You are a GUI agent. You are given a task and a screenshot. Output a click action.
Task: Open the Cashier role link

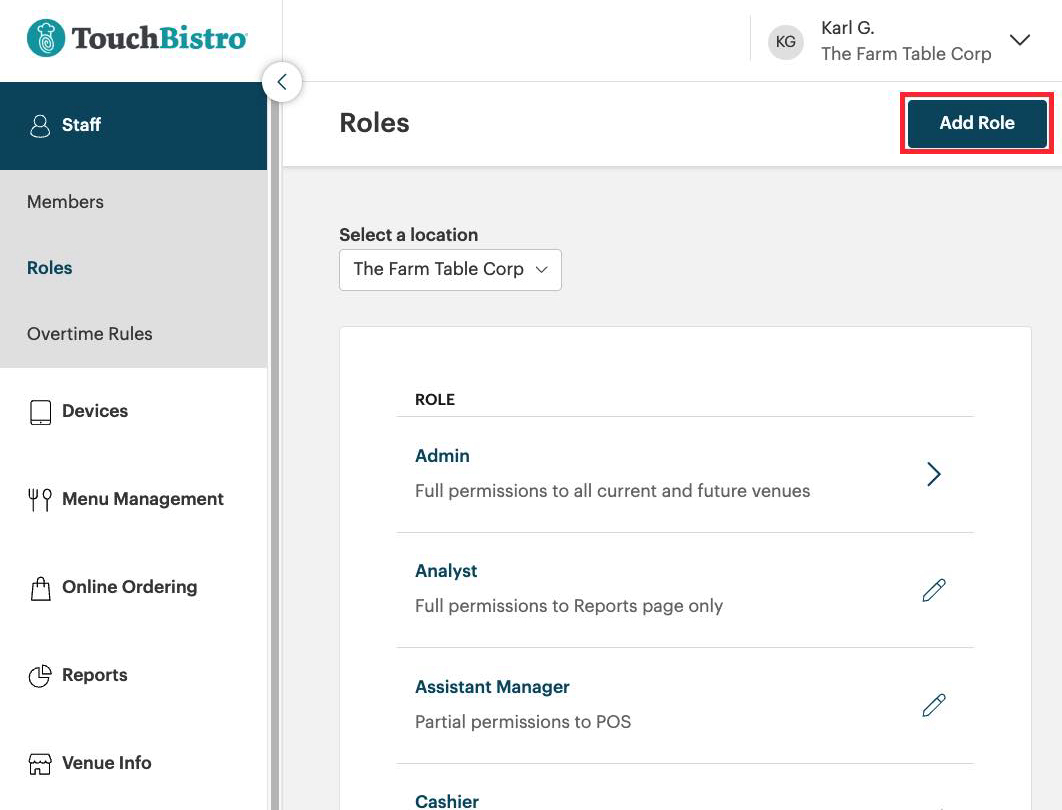(x=446, y=799)
